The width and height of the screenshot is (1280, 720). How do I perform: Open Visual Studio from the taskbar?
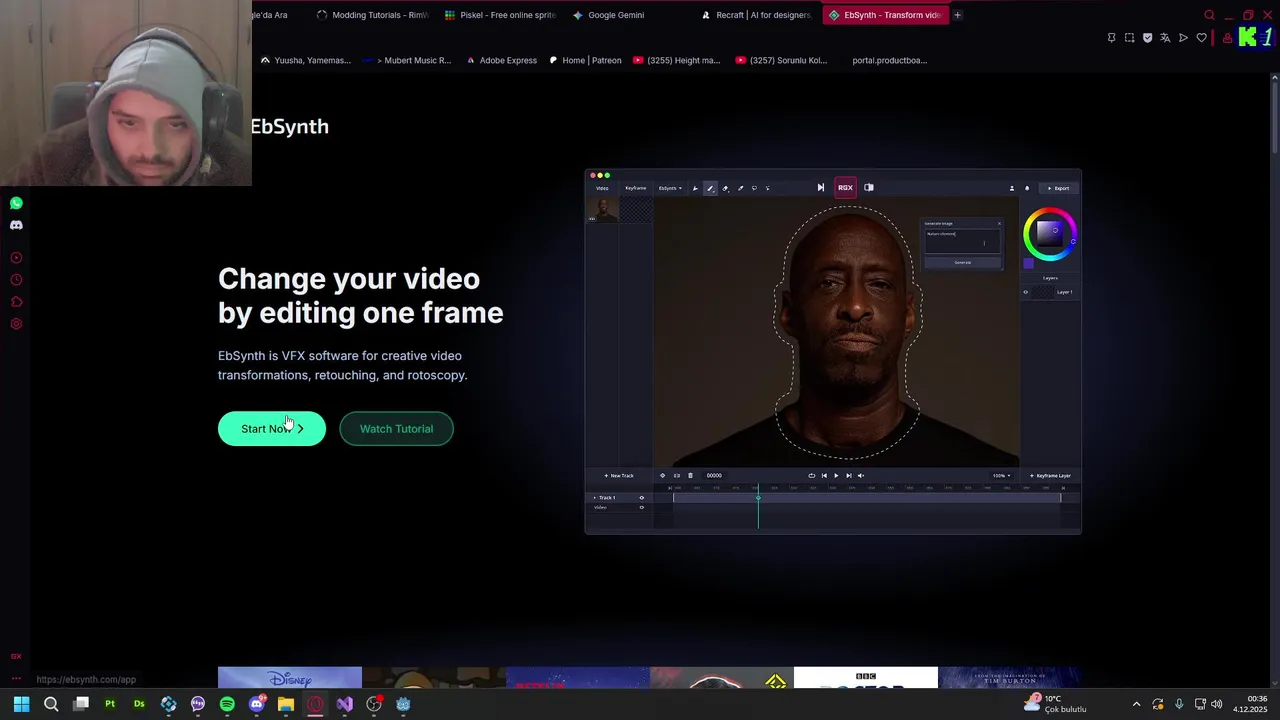pyautogui.click(x=344, y=704)
